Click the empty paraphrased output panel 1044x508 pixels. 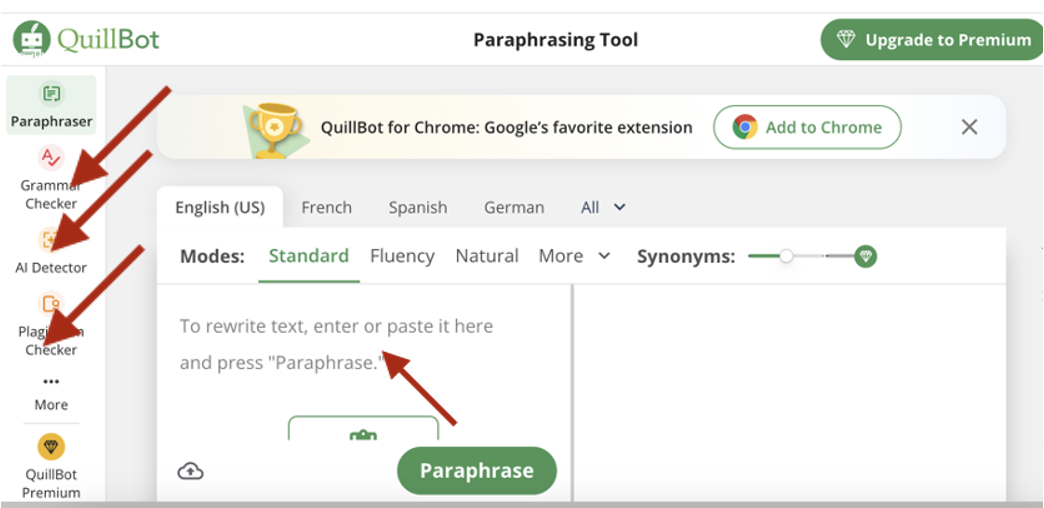pos(790,393)
